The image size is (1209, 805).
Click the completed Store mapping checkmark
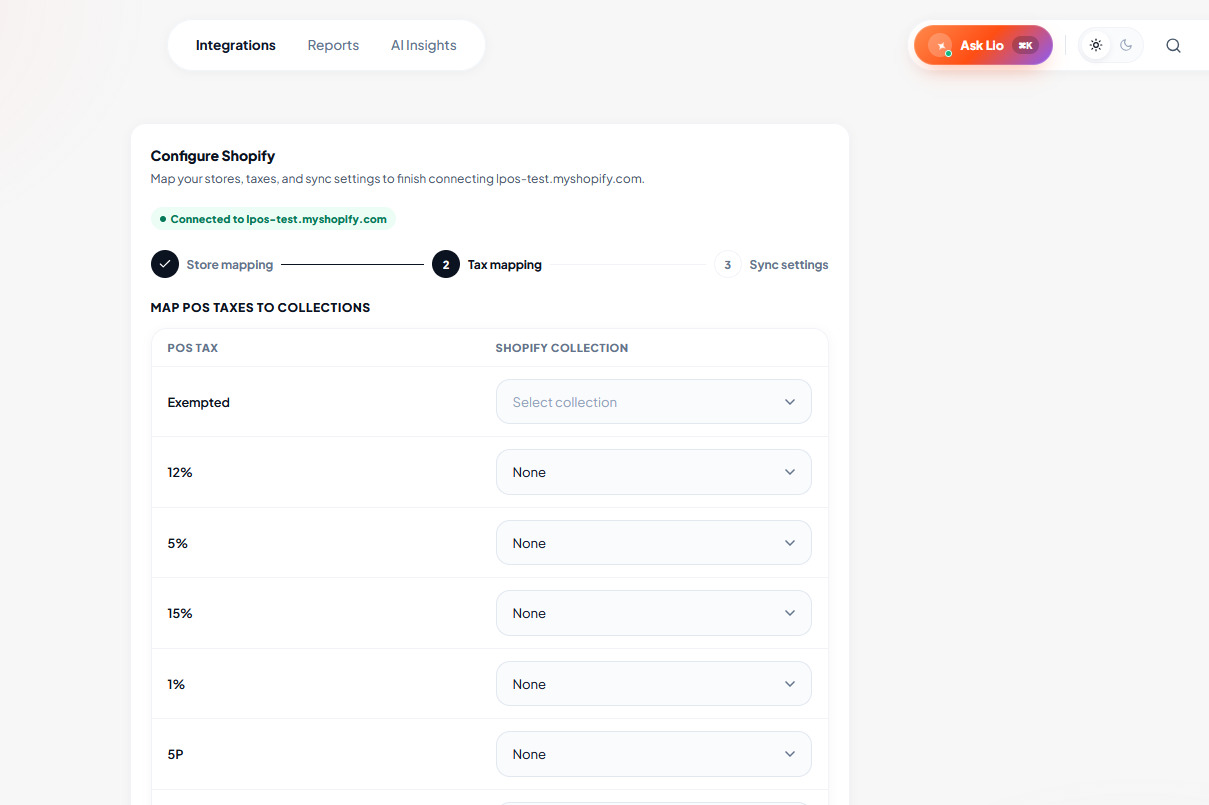[165, 265]
